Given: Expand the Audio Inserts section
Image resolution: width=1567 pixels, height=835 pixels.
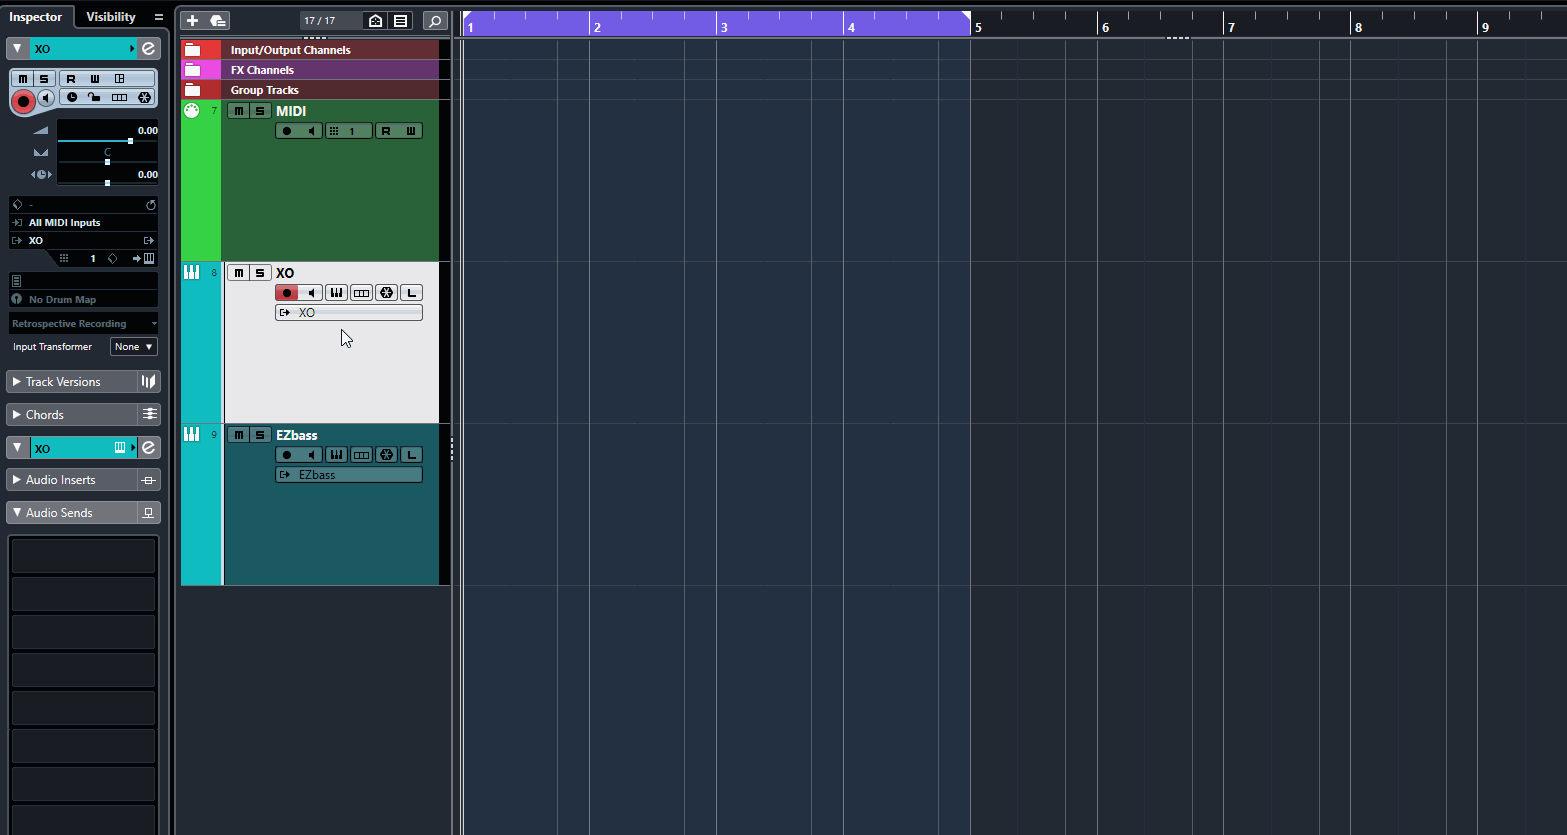Looking at the screenshot, I should 16,480.
